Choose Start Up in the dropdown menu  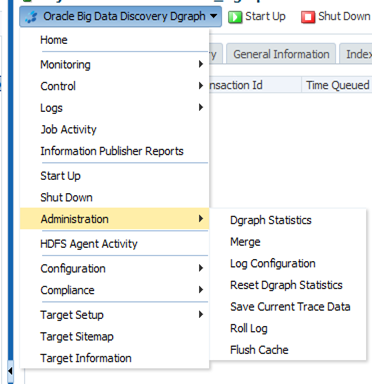(114, 176)
